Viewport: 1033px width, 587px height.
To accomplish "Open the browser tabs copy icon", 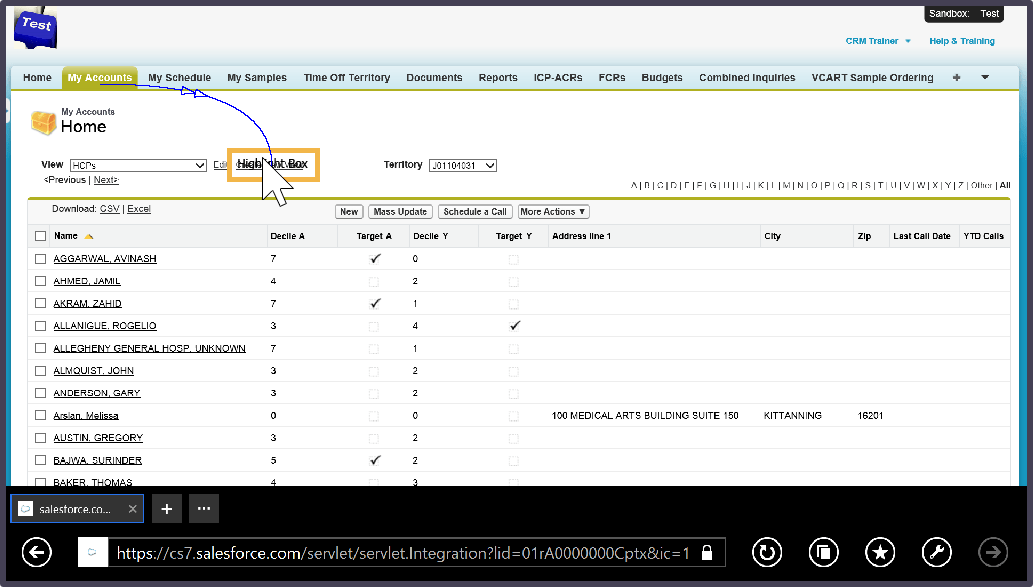I will (823, 552).
